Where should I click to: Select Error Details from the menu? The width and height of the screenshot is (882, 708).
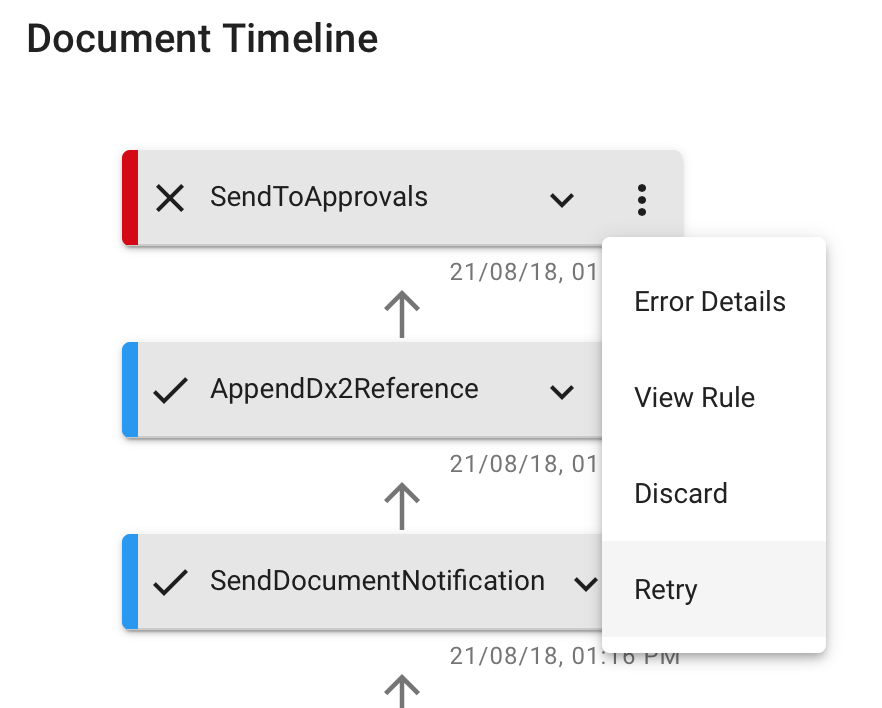point(709,301)
